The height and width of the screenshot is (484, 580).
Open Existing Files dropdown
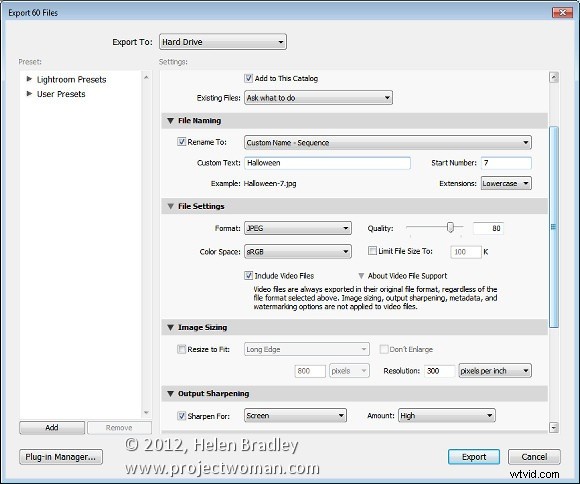click(318, 98)
